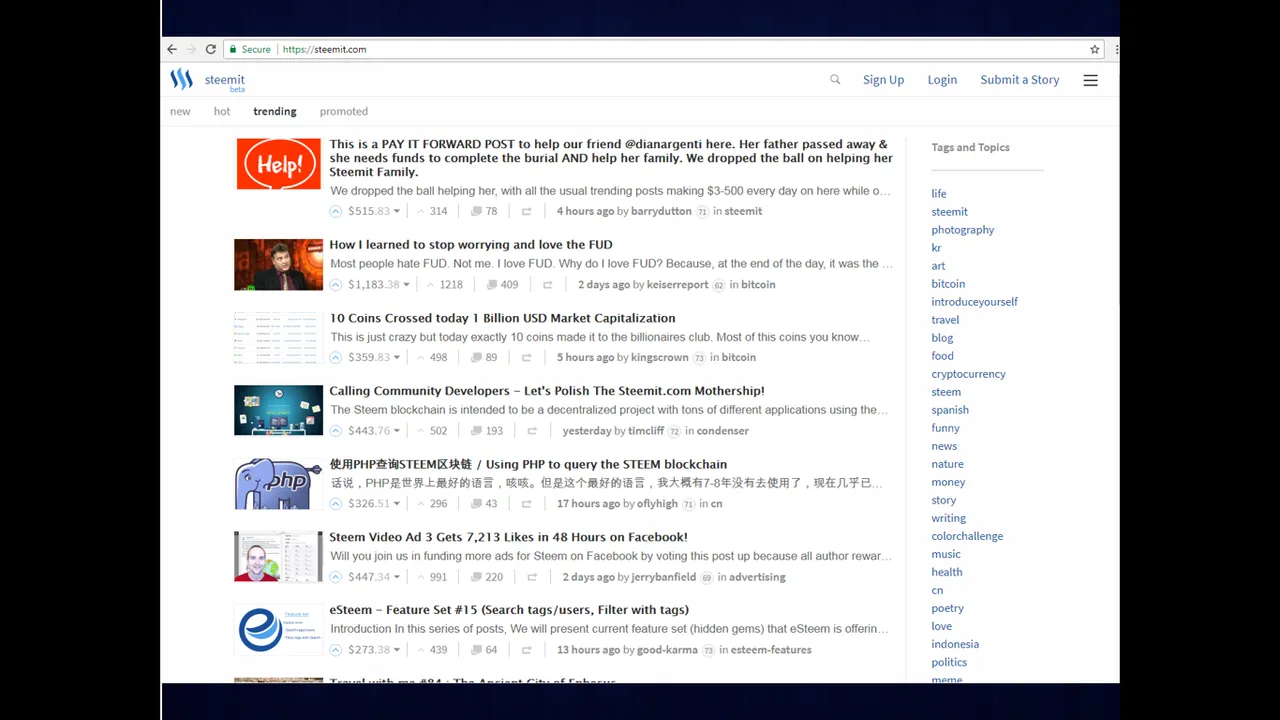Switch to the 'hot' tab
The height and width of the screenshot is (720, 1280).
(x=222, y=111)
